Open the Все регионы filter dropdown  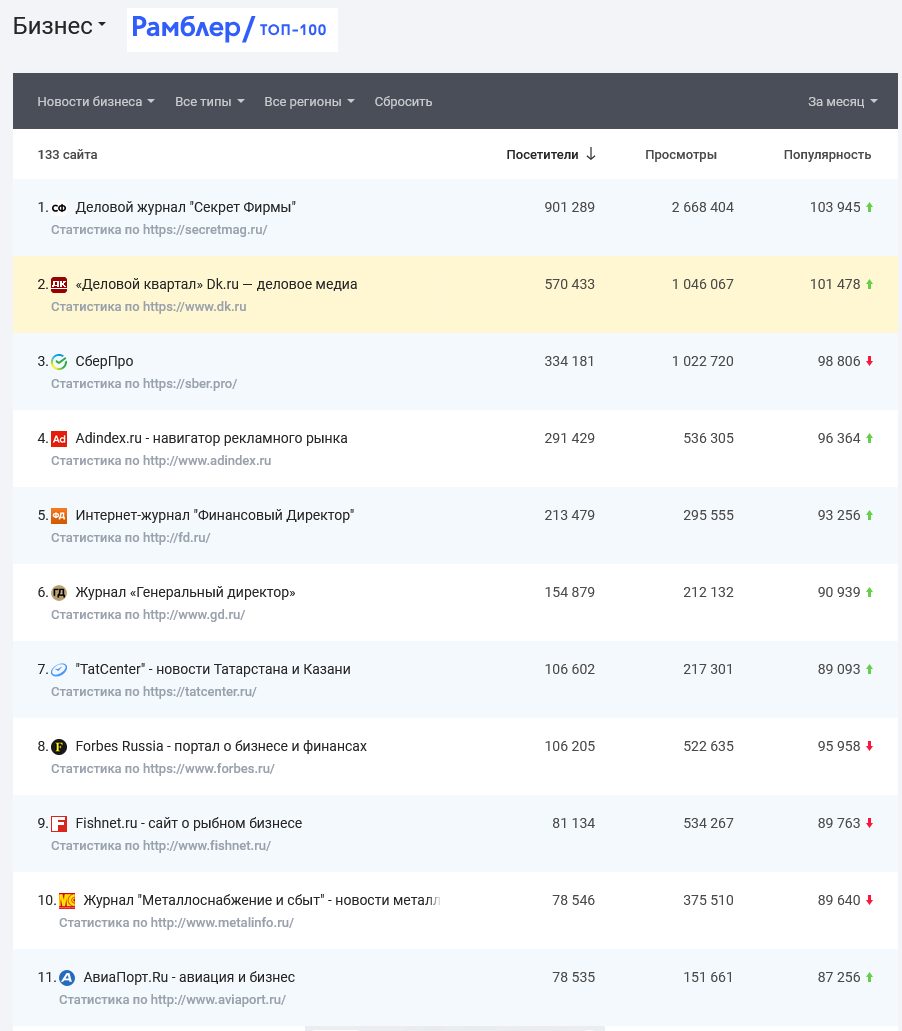pos(309,102)
